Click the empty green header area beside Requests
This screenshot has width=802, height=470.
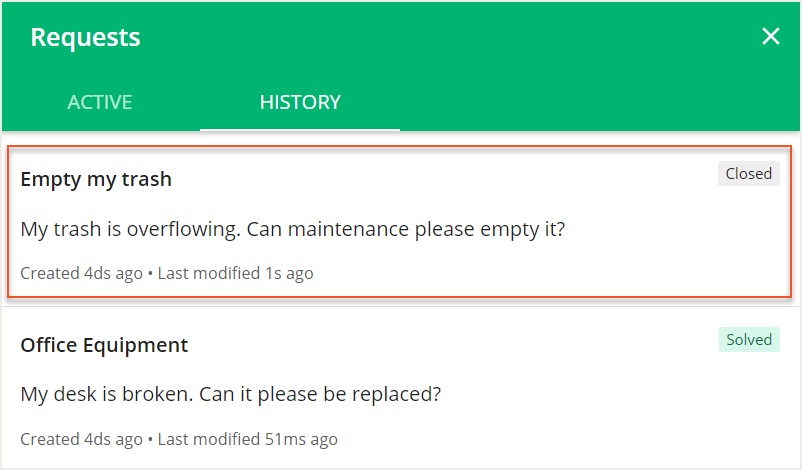[450, 38]
